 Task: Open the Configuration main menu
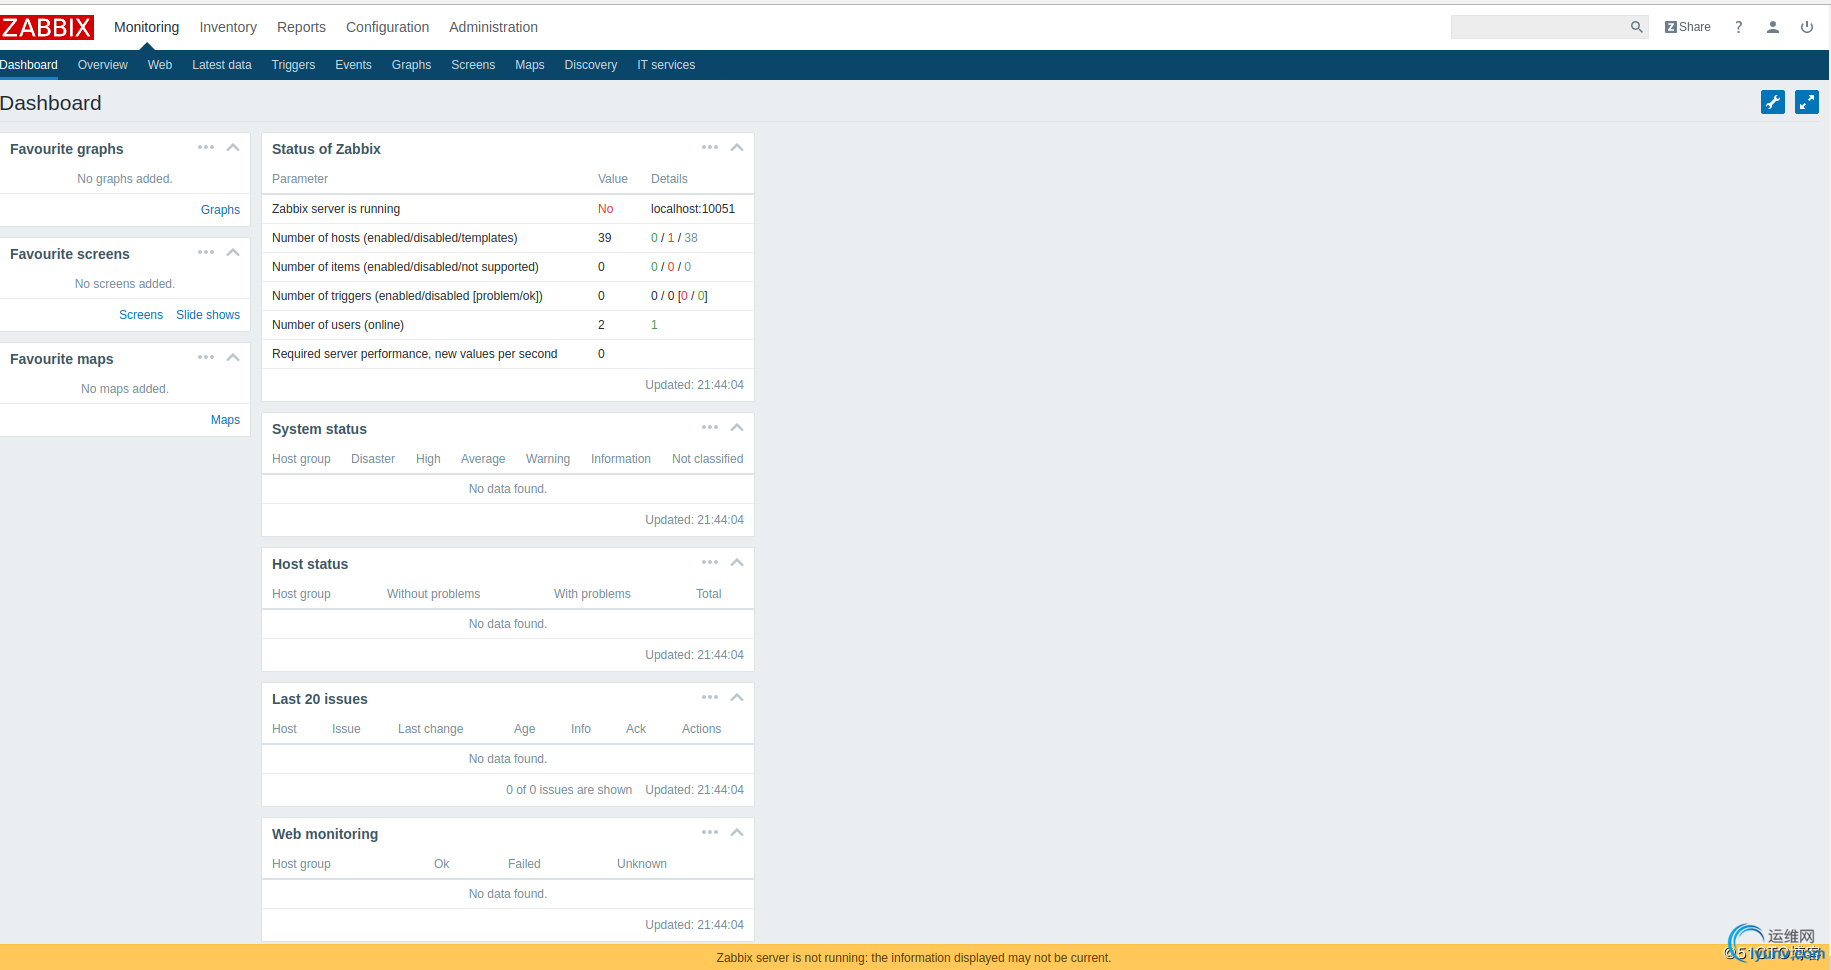387,27
